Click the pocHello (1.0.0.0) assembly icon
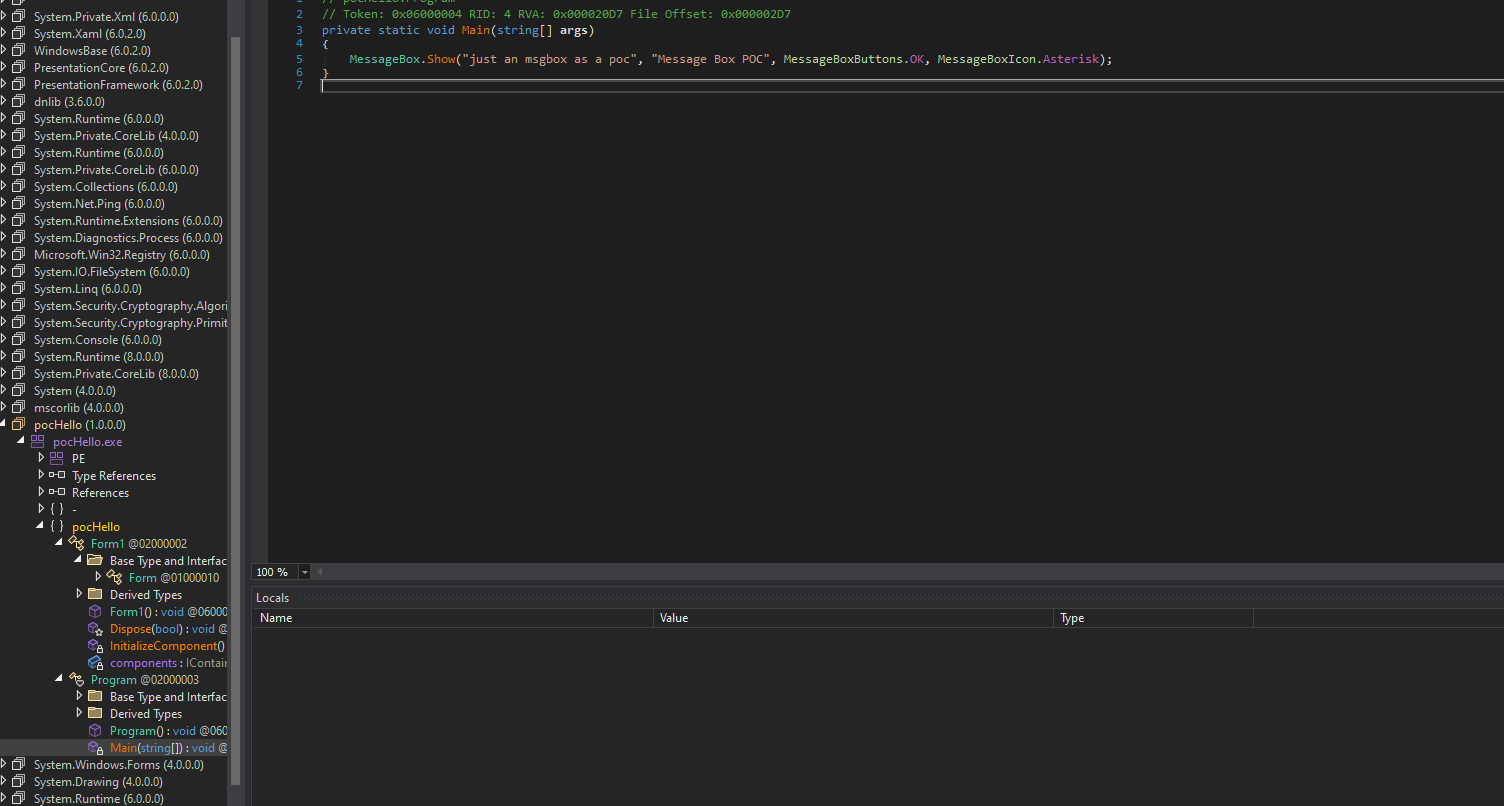This screenshot has height=806, width=1504. (x=19, y=425)
